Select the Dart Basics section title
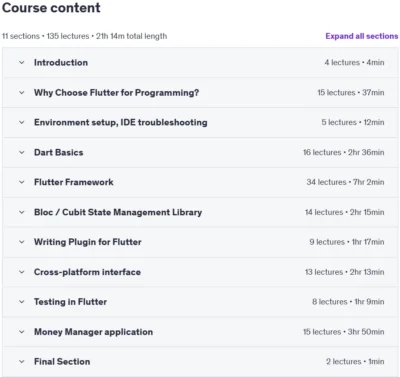Screen dimensions: 400x377 point(59,152)
